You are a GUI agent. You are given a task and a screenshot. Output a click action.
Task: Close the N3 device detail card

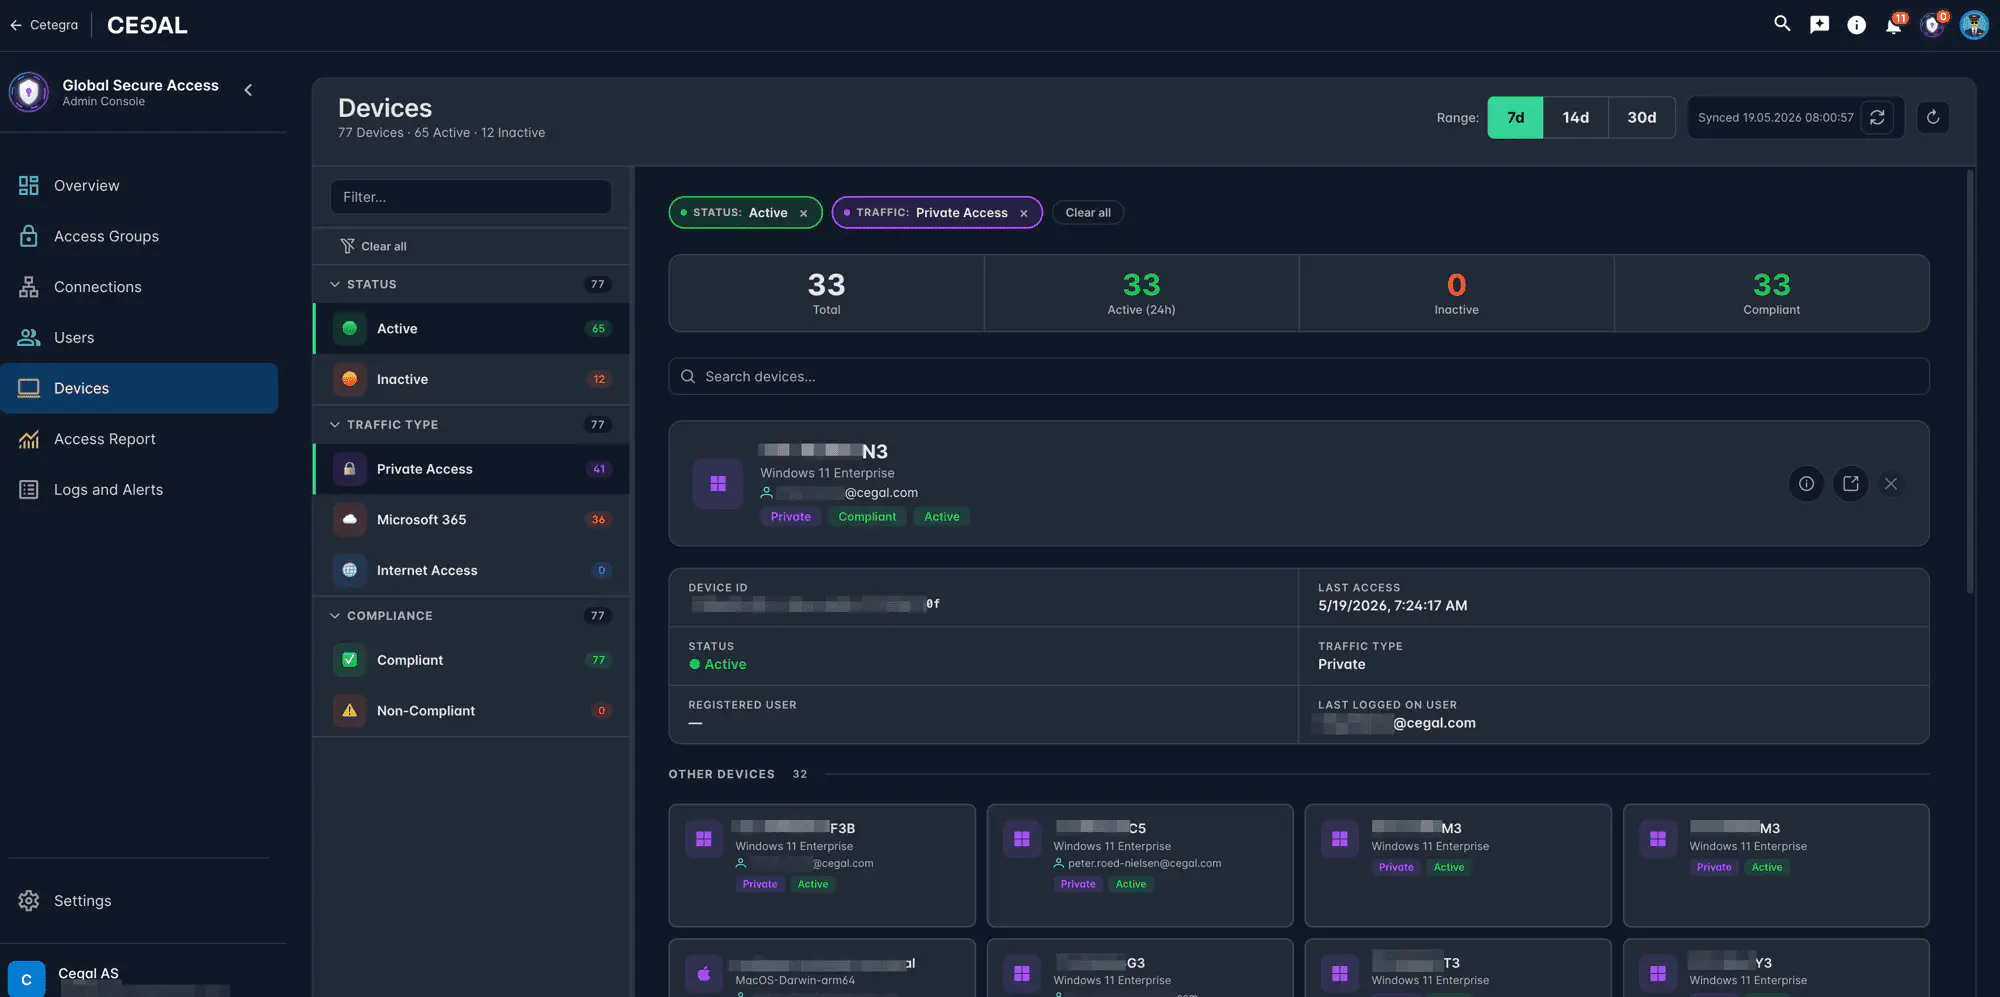click(1891, 484)
